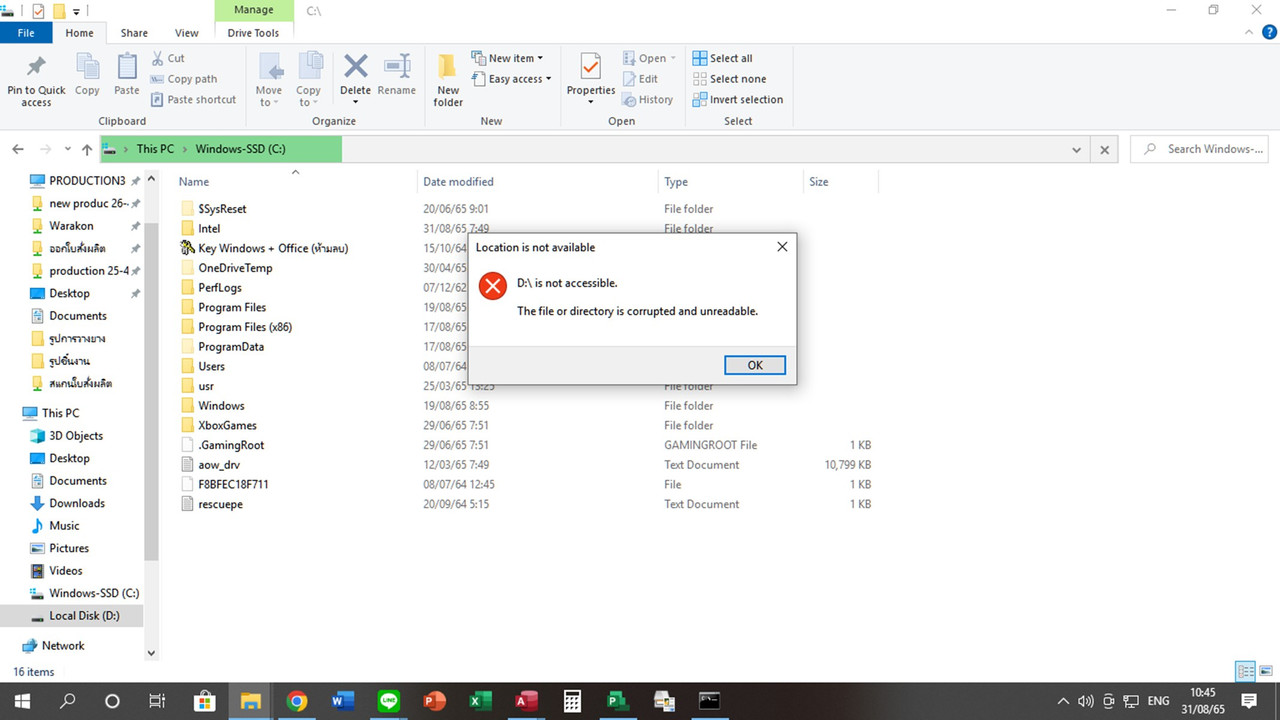Click the History ribbon command

click(647, 100)
